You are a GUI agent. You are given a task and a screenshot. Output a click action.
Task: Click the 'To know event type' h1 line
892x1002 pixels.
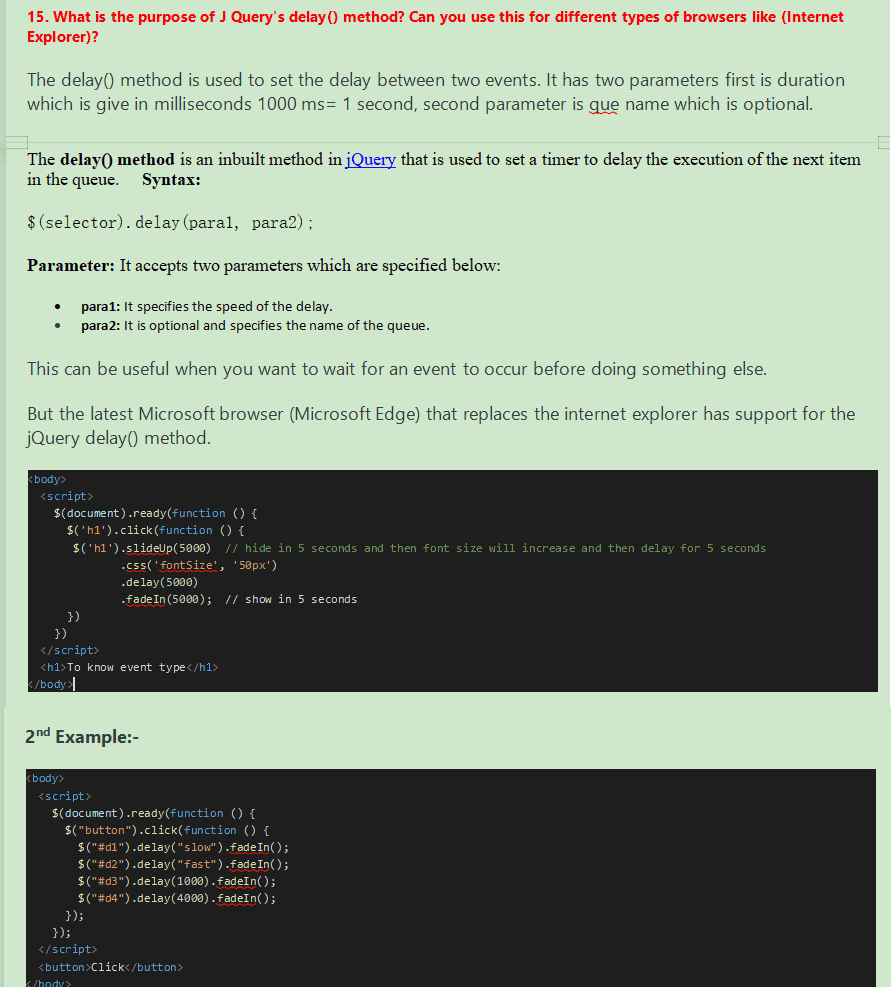(x=128, y=667)
